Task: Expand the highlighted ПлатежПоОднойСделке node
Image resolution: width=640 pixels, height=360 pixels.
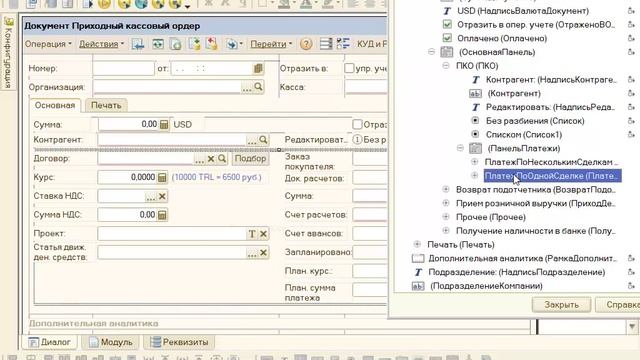Action: [x=474, y=176]
